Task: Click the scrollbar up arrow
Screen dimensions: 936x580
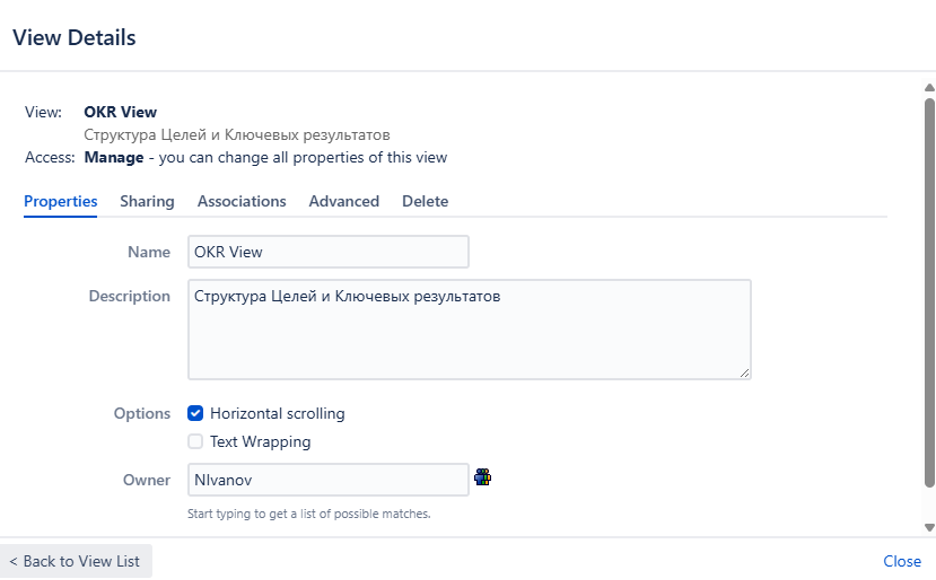Action: click(x=927, y=90)
